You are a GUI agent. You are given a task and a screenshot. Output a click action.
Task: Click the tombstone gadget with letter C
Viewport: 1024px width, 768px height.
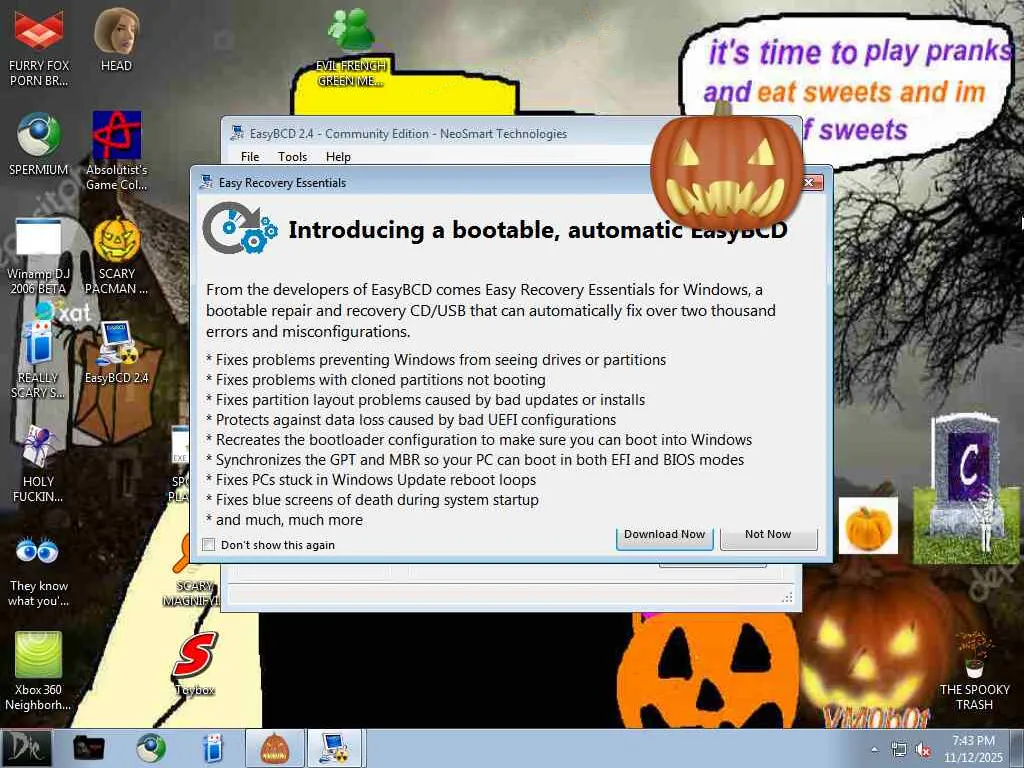[x=967, y=487]
